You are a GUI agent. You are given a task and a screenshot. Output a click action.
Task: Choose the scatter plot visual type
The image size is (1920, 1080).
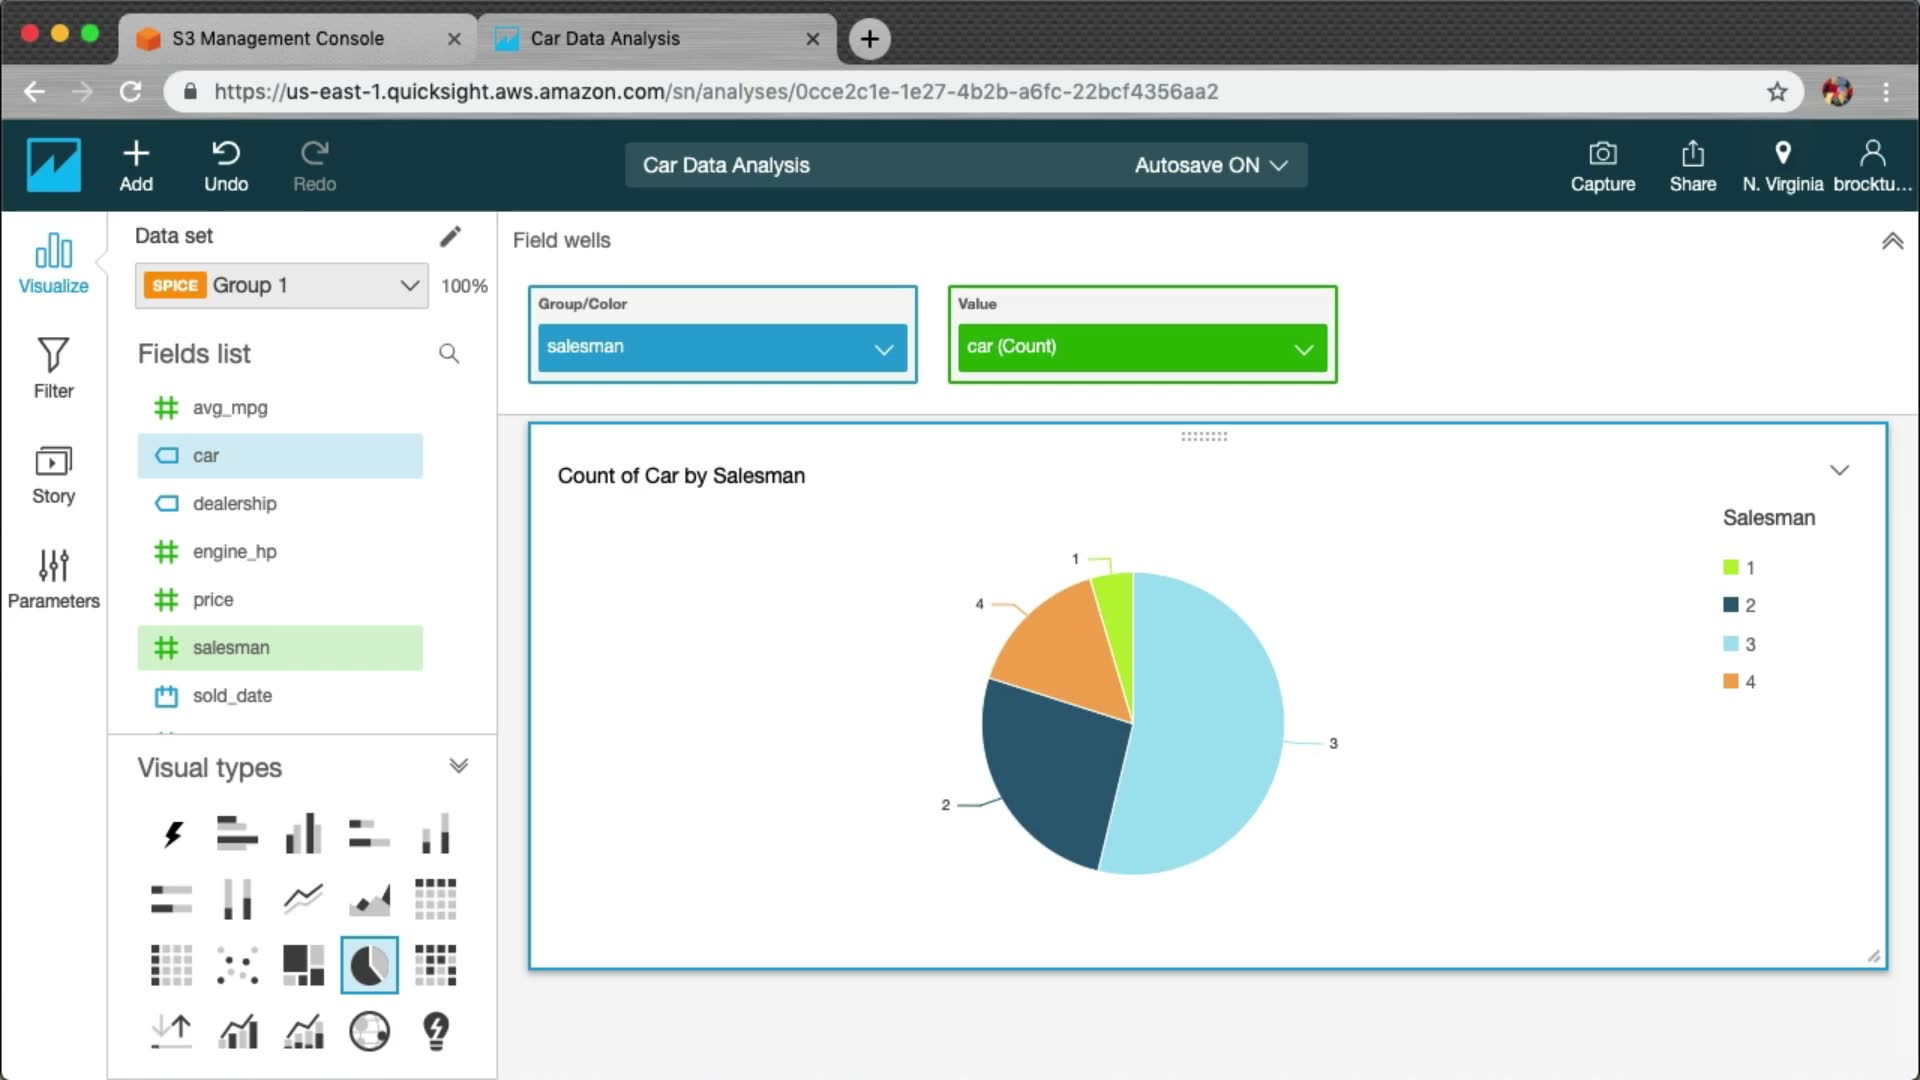pos(237,965)
